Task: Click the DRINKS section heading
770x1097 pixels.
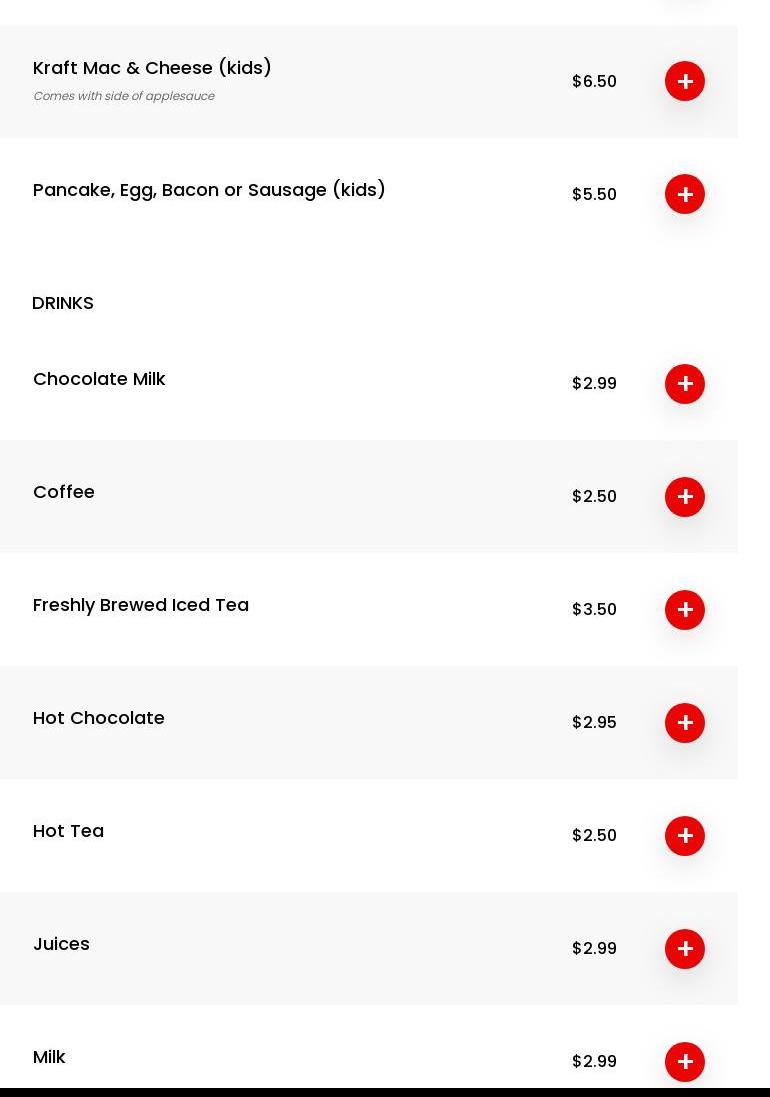Action: tap(63, 303)
